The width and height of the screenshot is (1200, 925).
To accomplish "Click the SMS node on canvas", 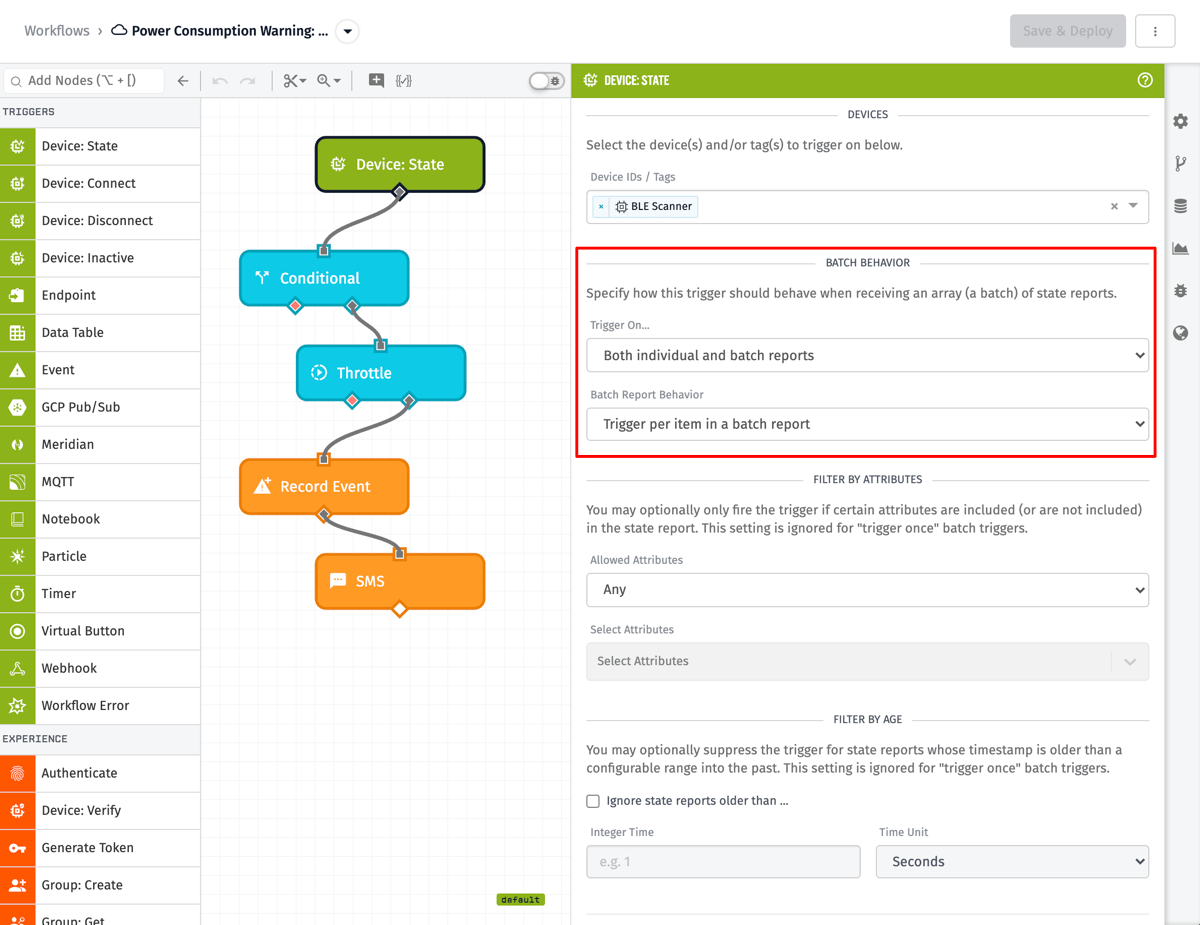I will (400, 581).
